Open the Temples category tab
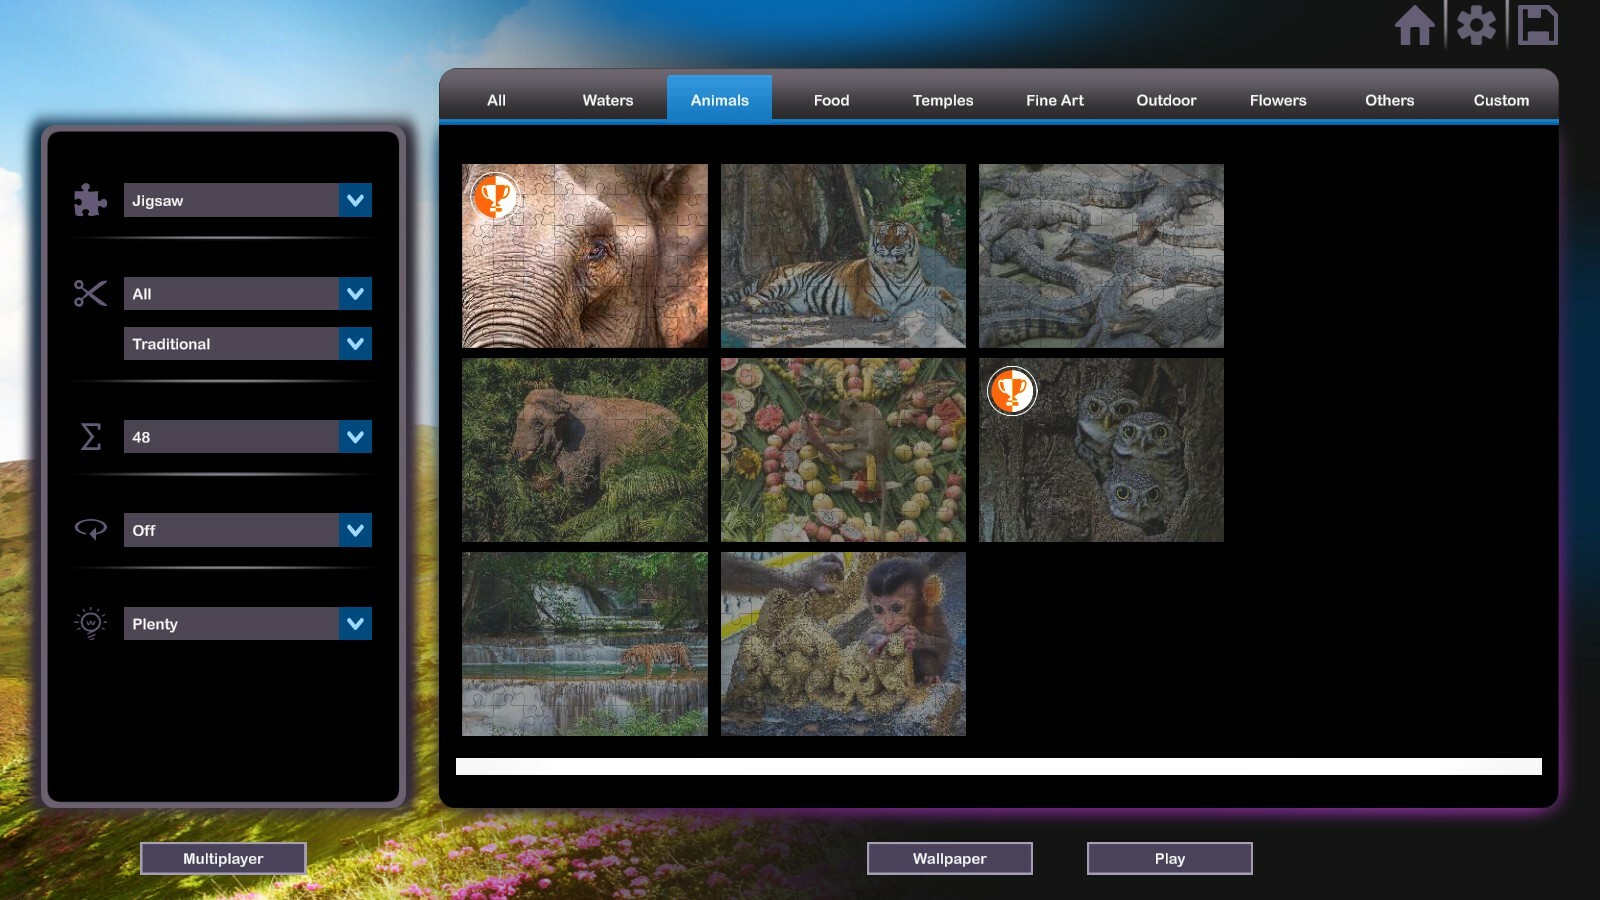This screenshot has height=900, width=1600. point(941,100)
